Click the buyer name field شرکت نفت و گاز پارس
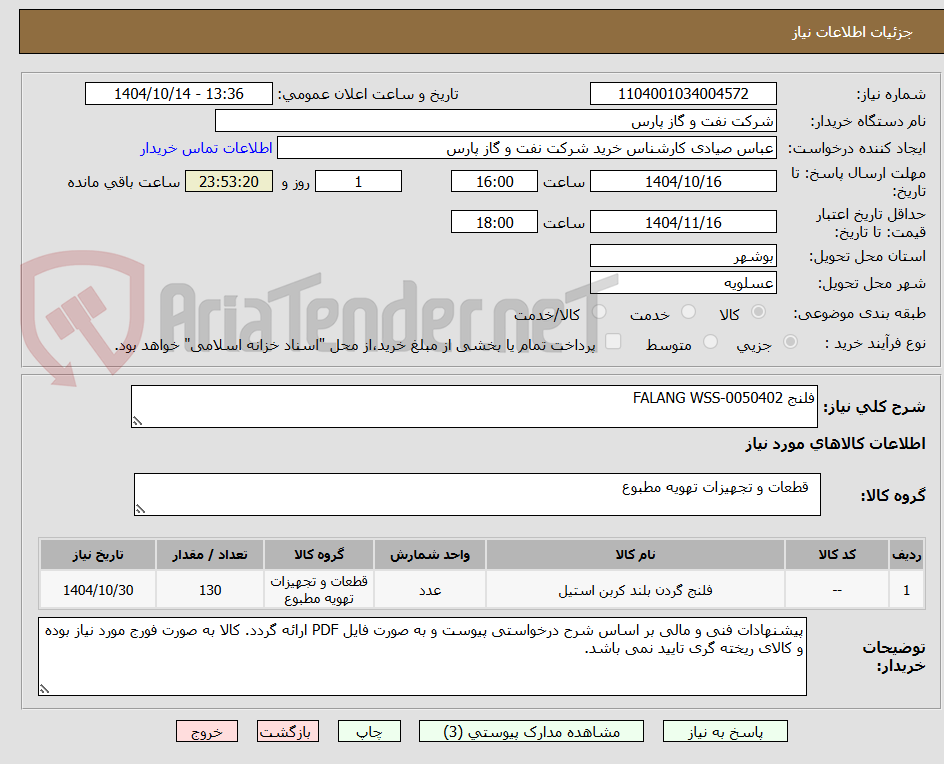This screenshot has width=944, height=764. pos(495,121)
